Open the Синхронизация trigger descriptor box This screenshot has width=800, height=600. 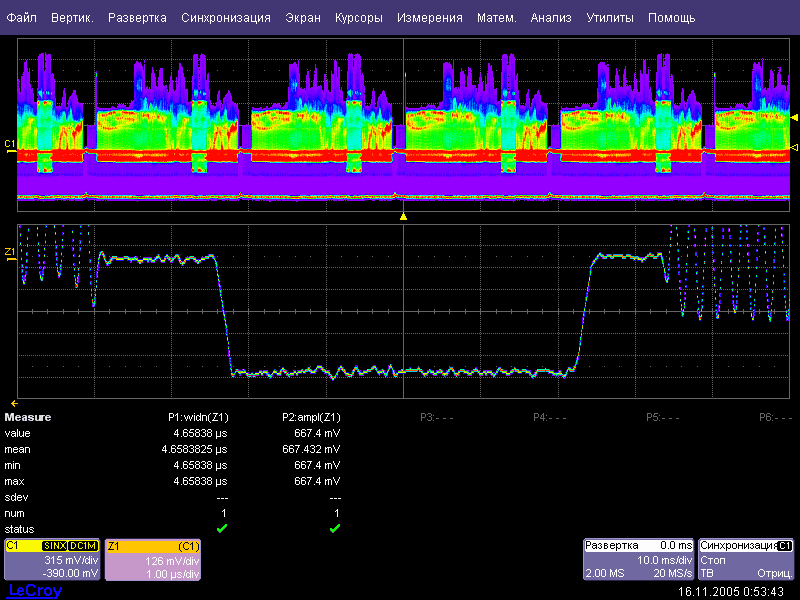click(x=746, y=560)
